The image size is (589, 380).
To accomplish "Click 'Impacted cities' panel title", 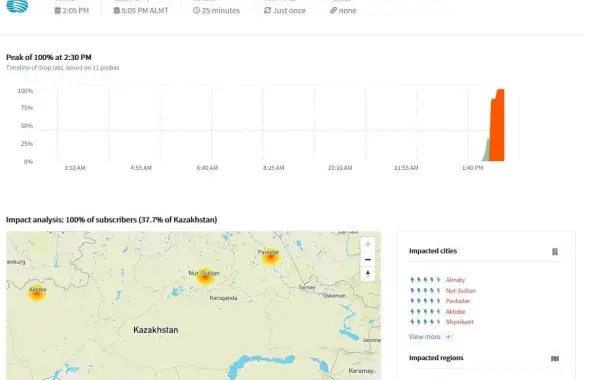I will click(x=433, y=251).
